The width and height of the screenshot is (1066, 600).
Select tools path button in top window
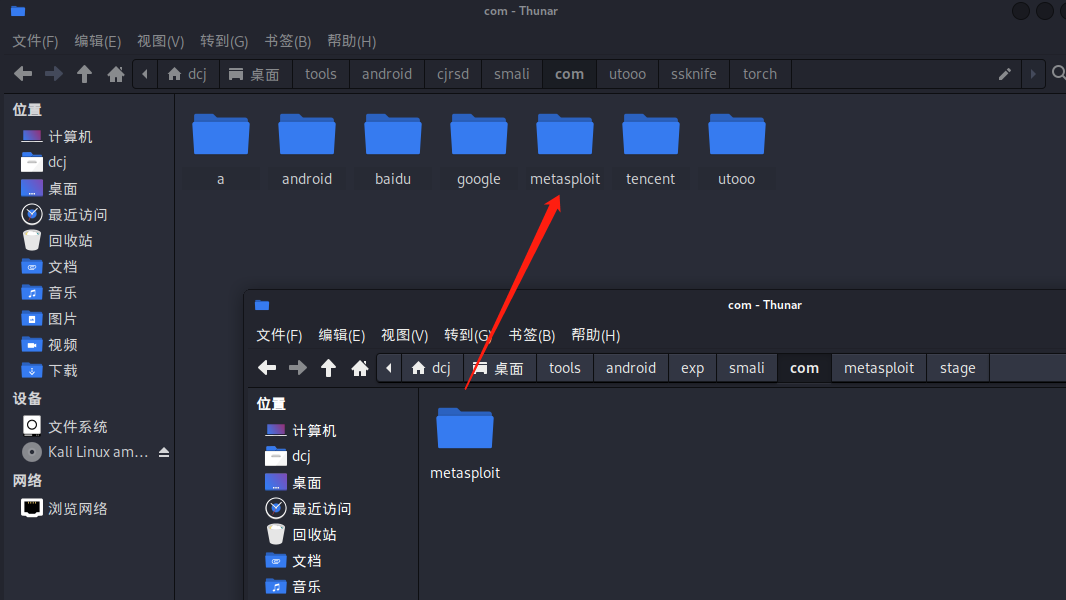(321, 74)
